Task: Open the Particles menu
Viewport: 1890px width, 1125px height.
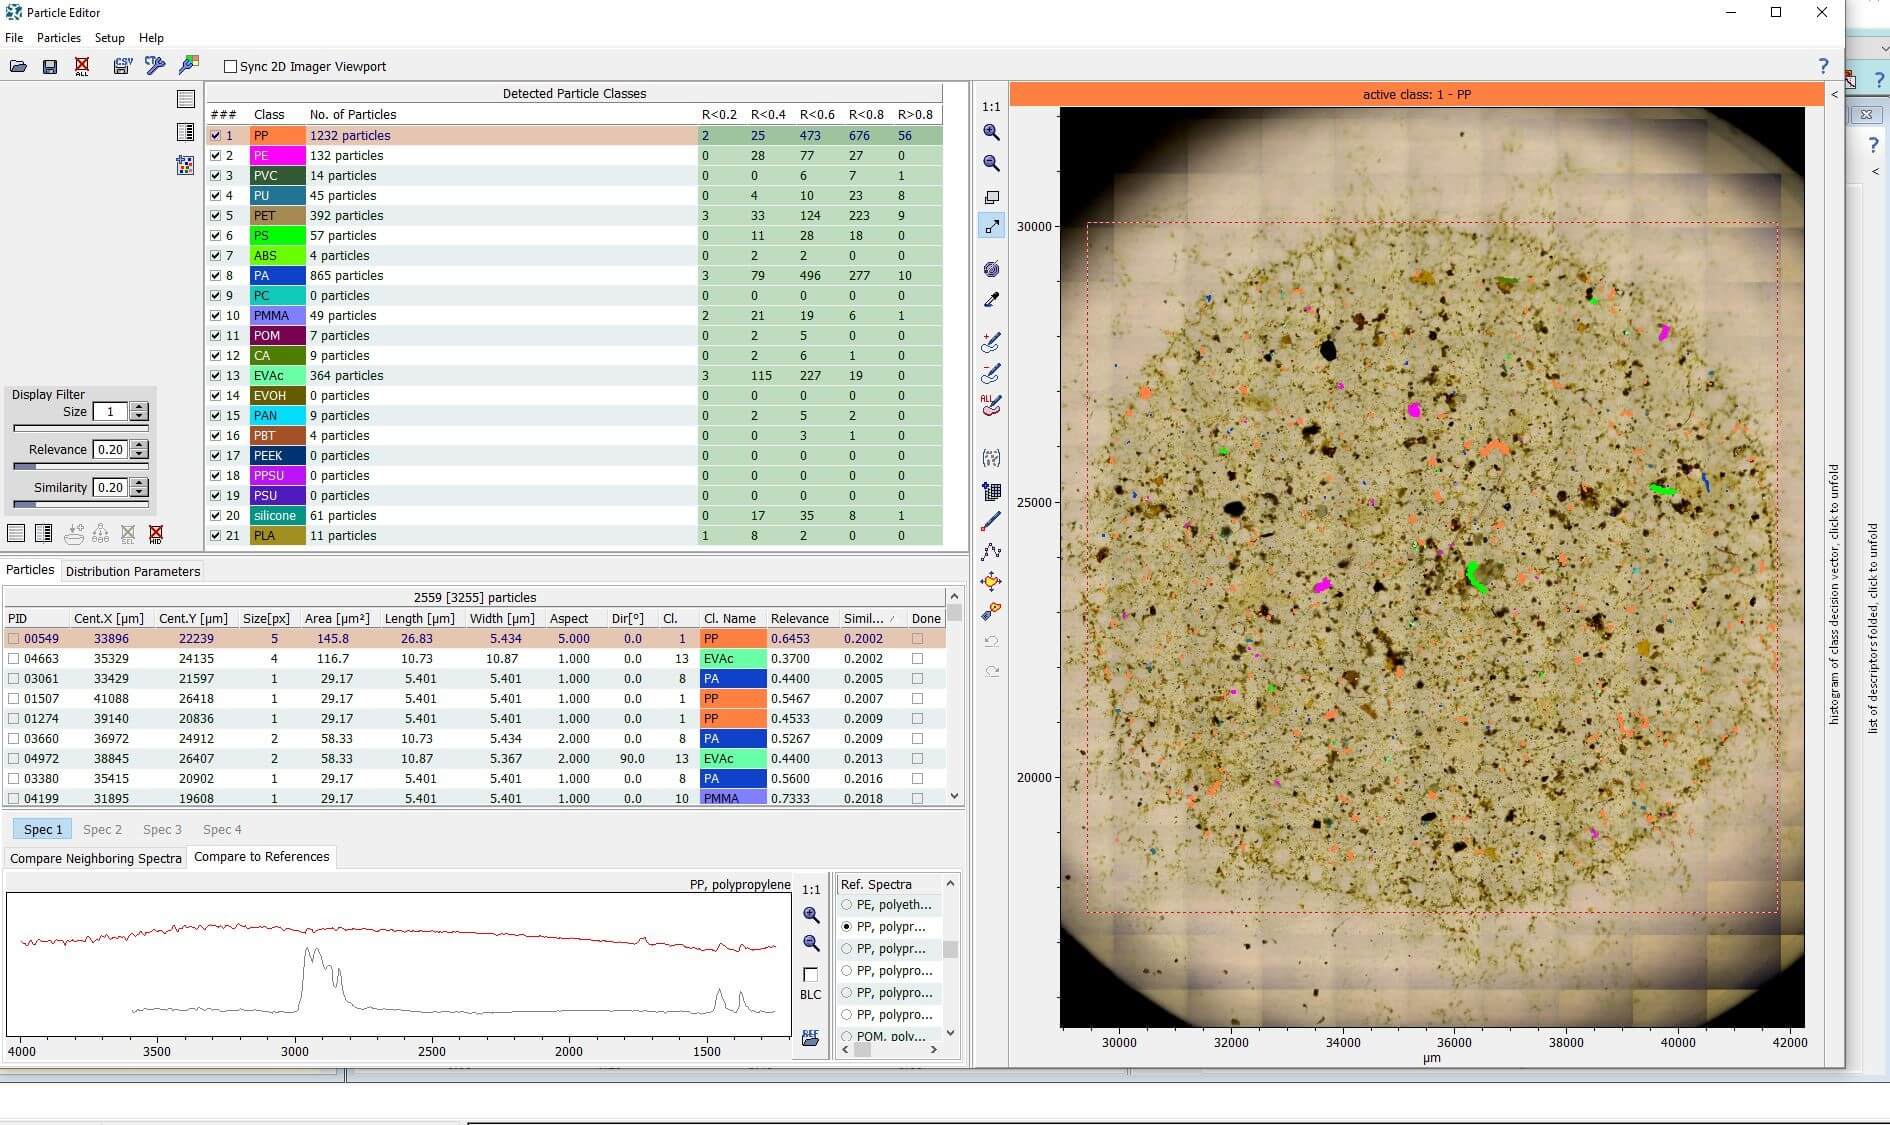Action: click(59, 38)
